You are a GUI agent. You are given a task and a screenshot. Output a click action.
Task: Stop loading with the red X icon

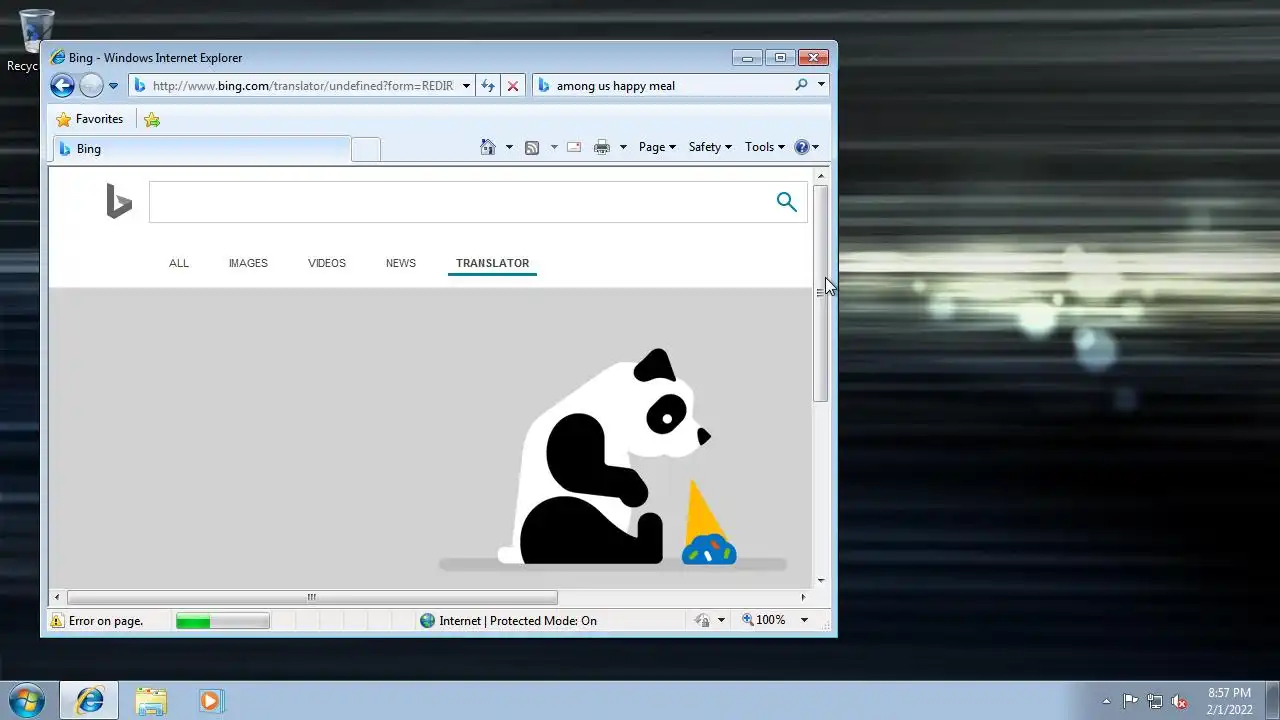(513, 86)
